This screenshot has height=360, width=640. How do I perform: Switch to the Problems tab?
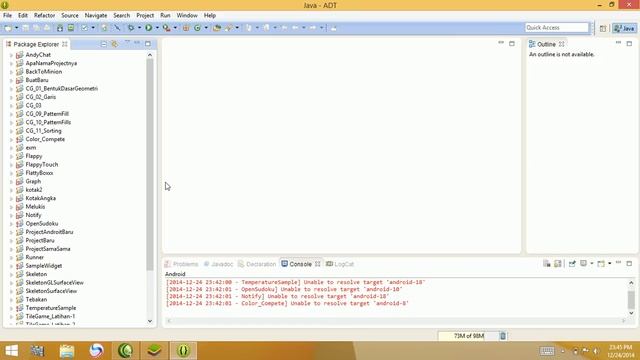tap(182, 264)
